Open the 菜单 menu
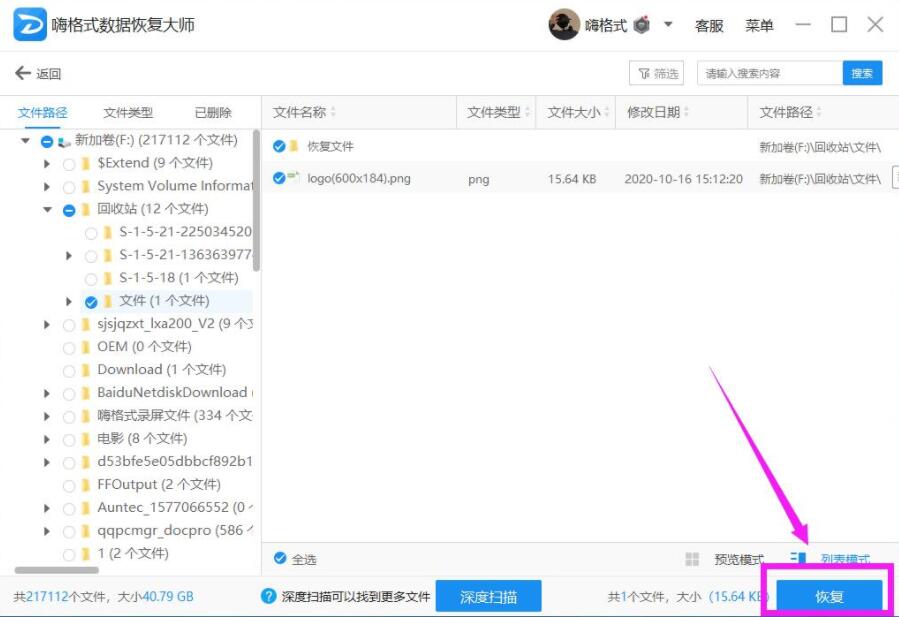 (x=759, y=25)
